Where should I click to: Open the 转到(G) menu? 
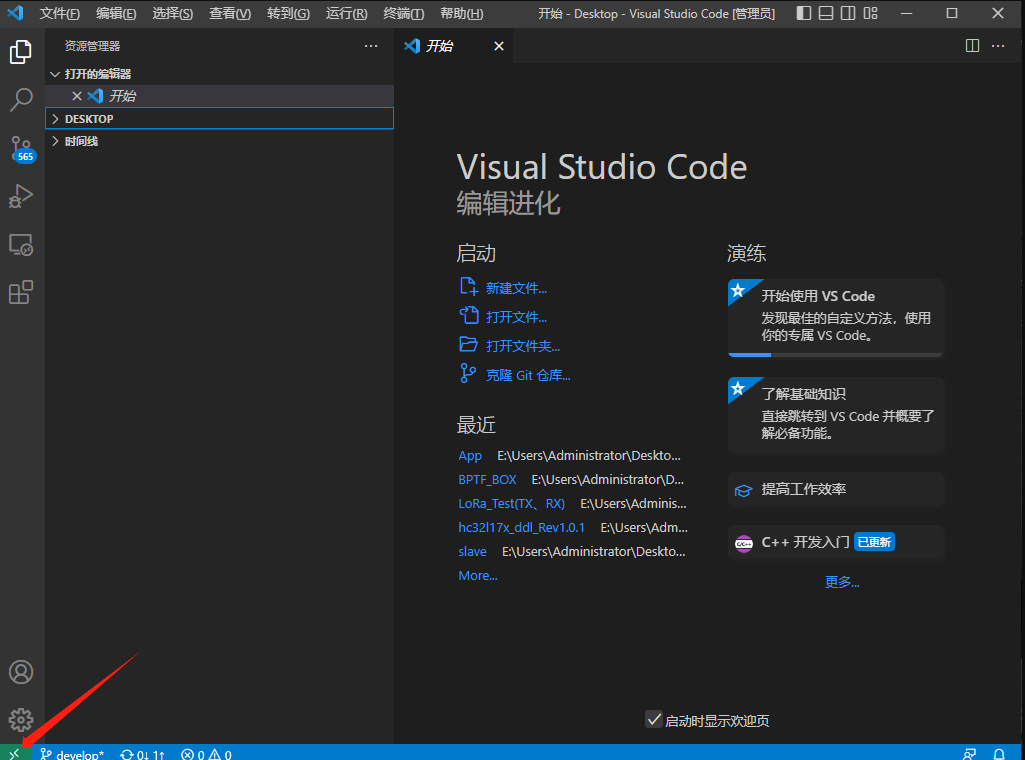(288, 13)
